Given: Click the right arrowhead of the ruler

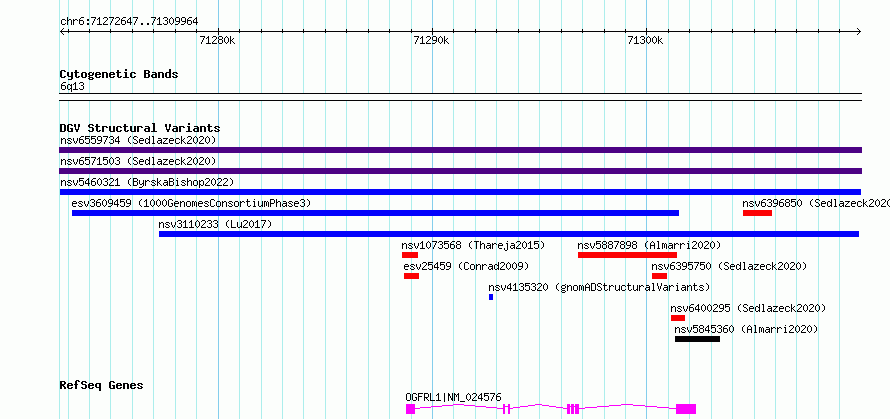Looking at the screenshot, I should pyautogui.click(x=859, y=32).
